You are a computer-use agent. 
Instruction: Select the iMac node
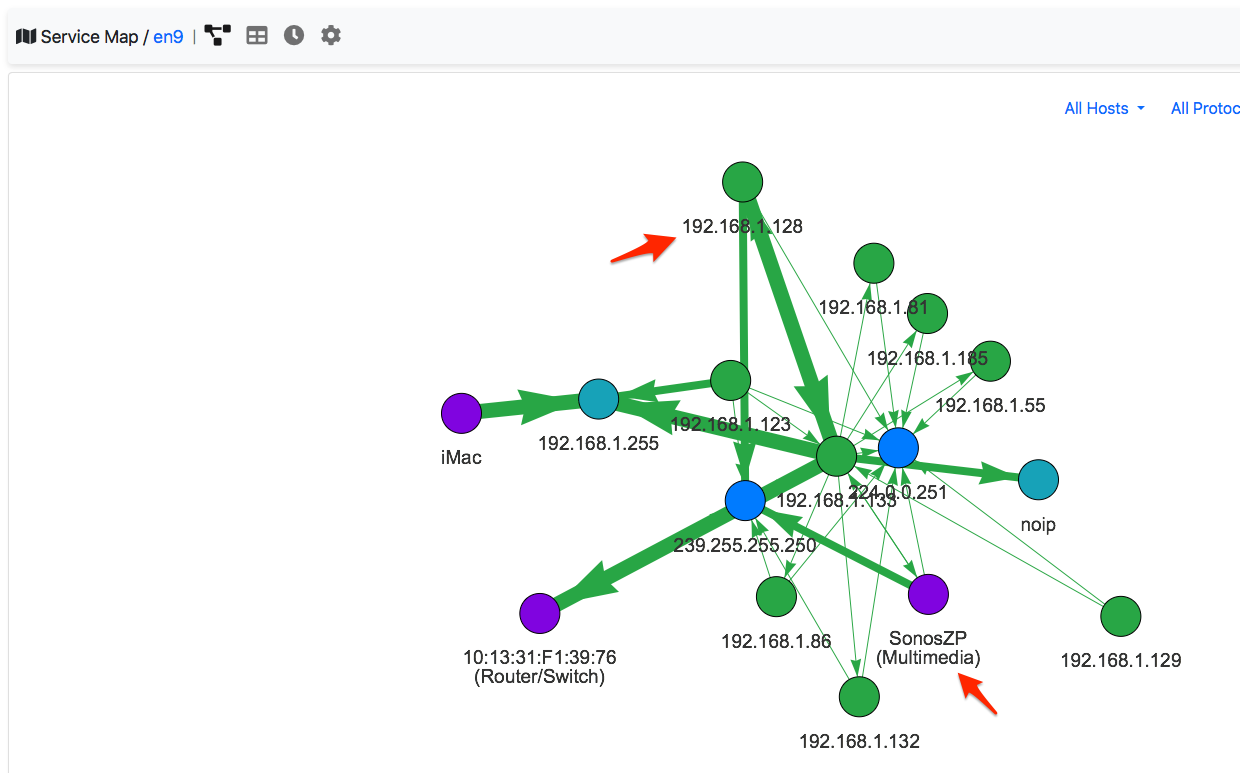click(460, 412)
